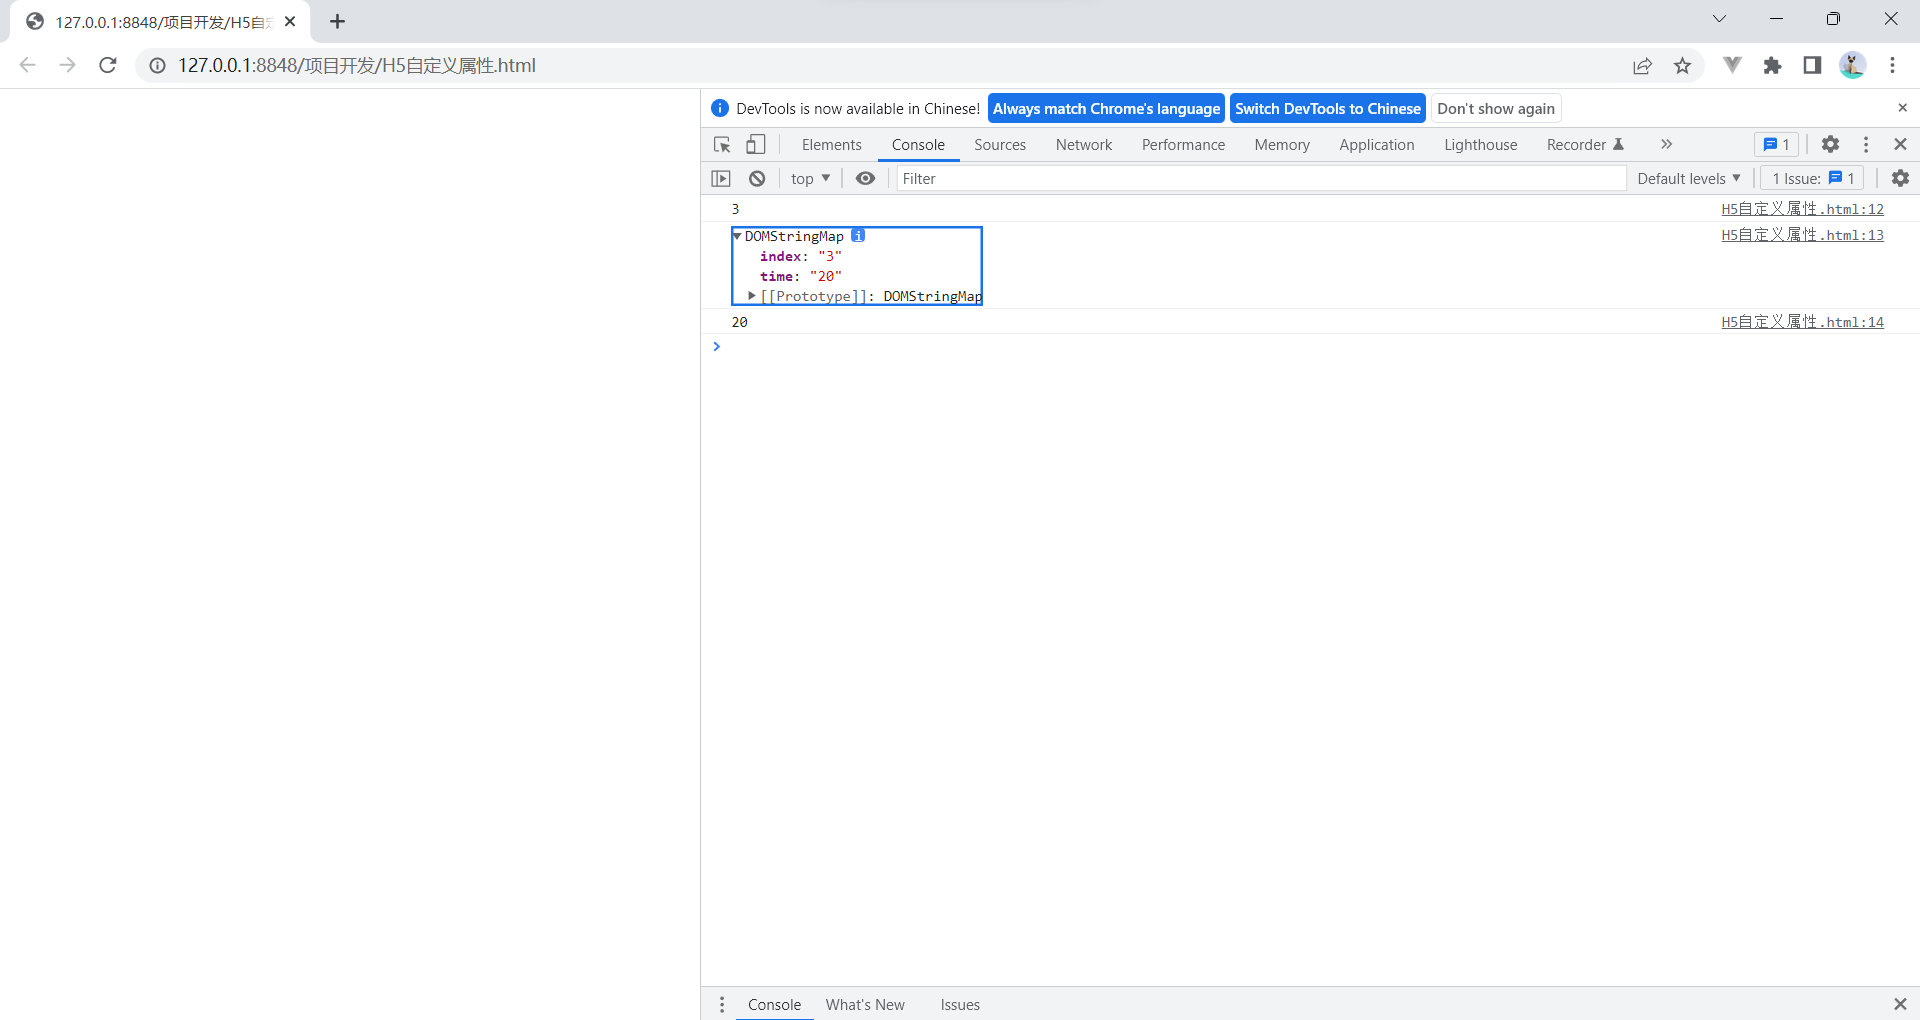Open DevTools settings gear
Image resolution: width=1920 pixels, height=1020 pixels.
coord(1830,144)
